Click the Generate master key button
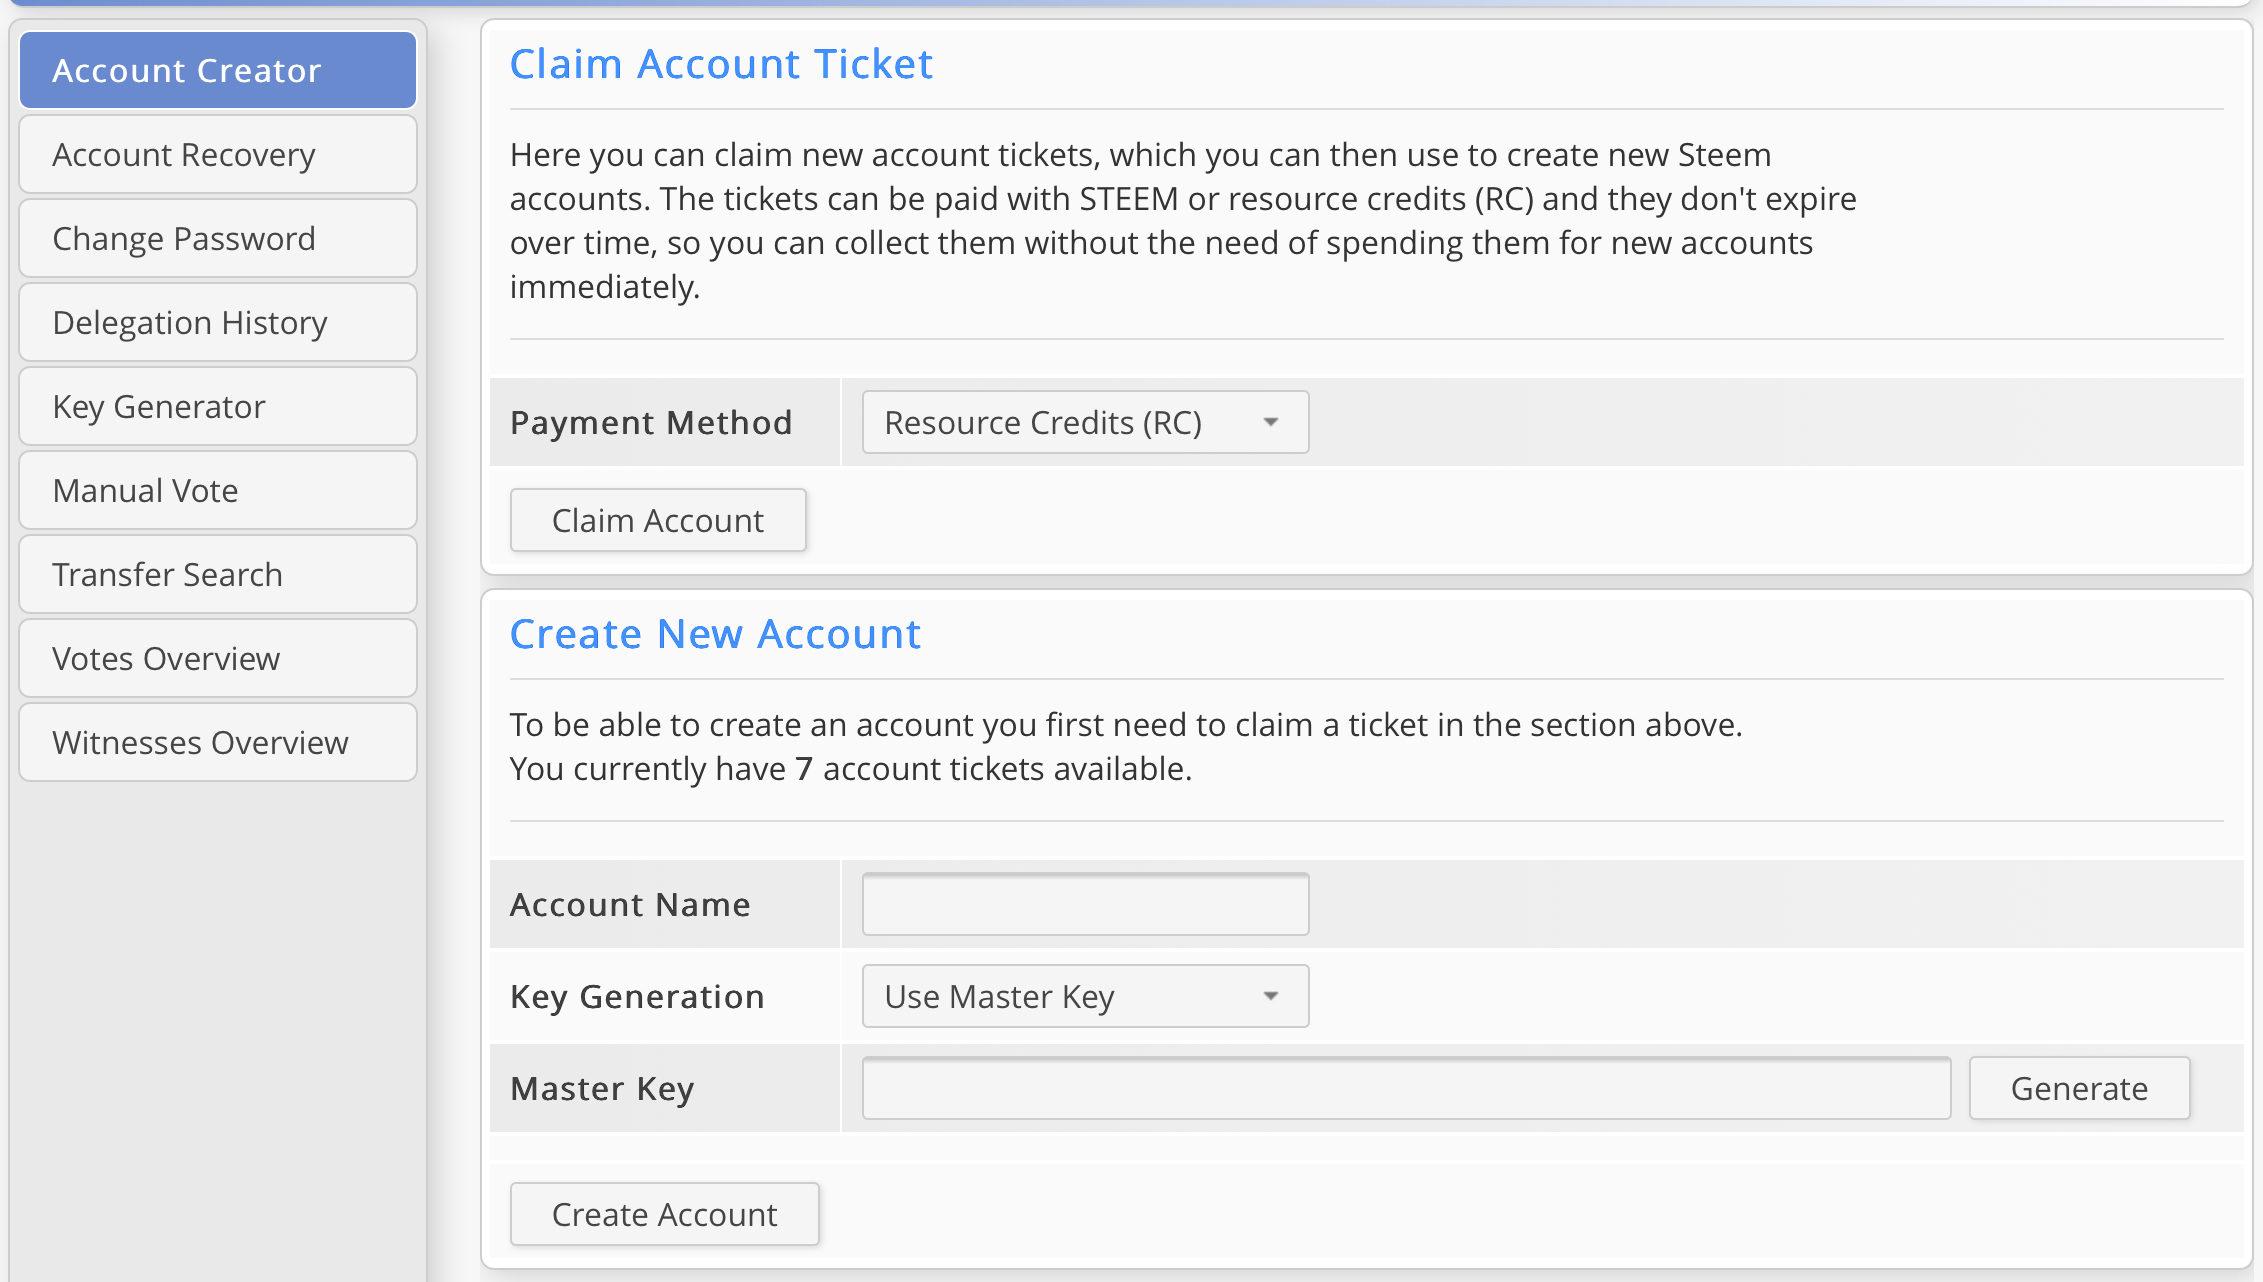This screenshot has height=1282, width=2263. click(2079, 1089)
